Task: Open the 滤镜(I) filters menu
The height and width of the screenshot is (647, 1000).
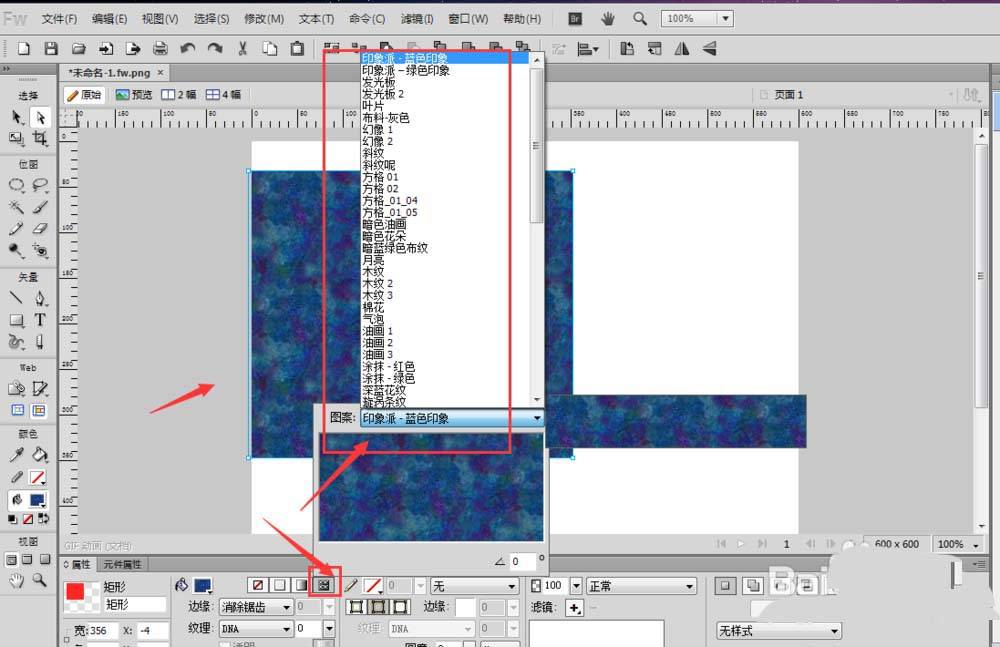Action: click(x=416, y=19)
